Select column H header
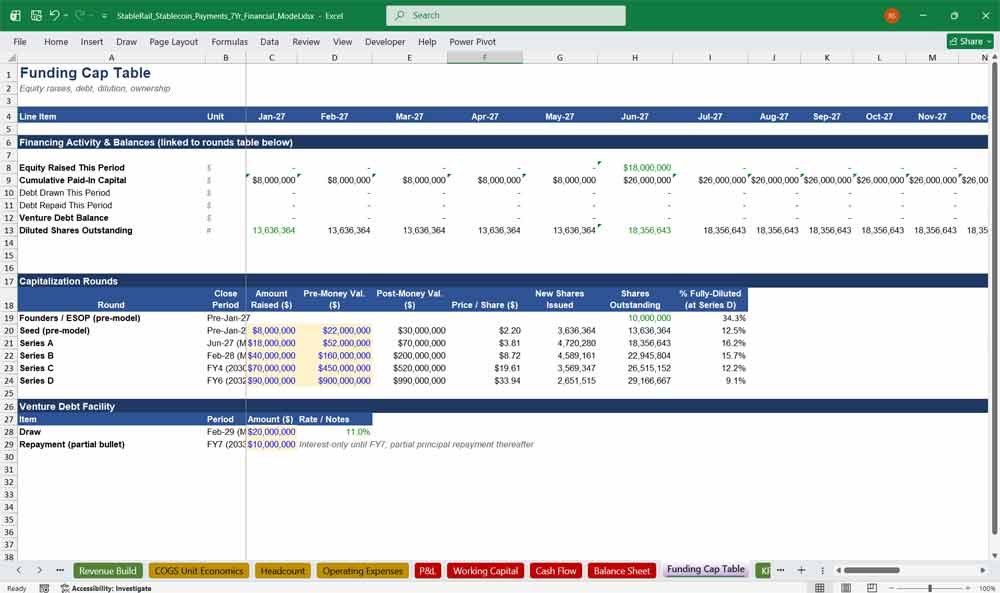The width and height of the screenshot is (1000, 593). tap(635, 58)
